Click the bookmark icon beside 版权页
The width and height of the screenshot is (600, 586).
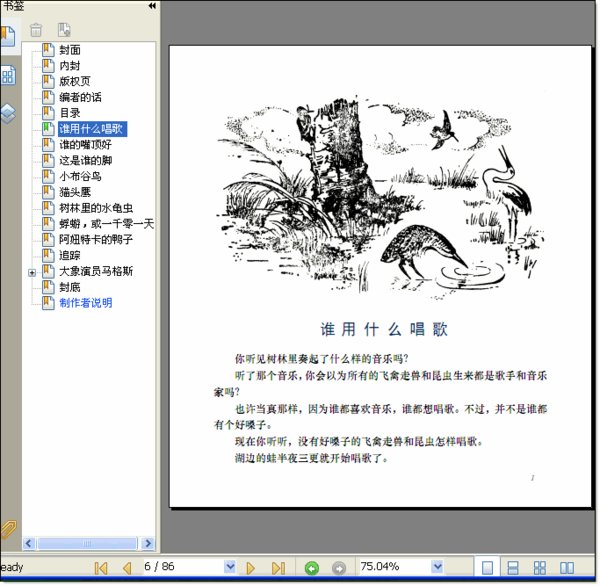(x=48, y=81)
